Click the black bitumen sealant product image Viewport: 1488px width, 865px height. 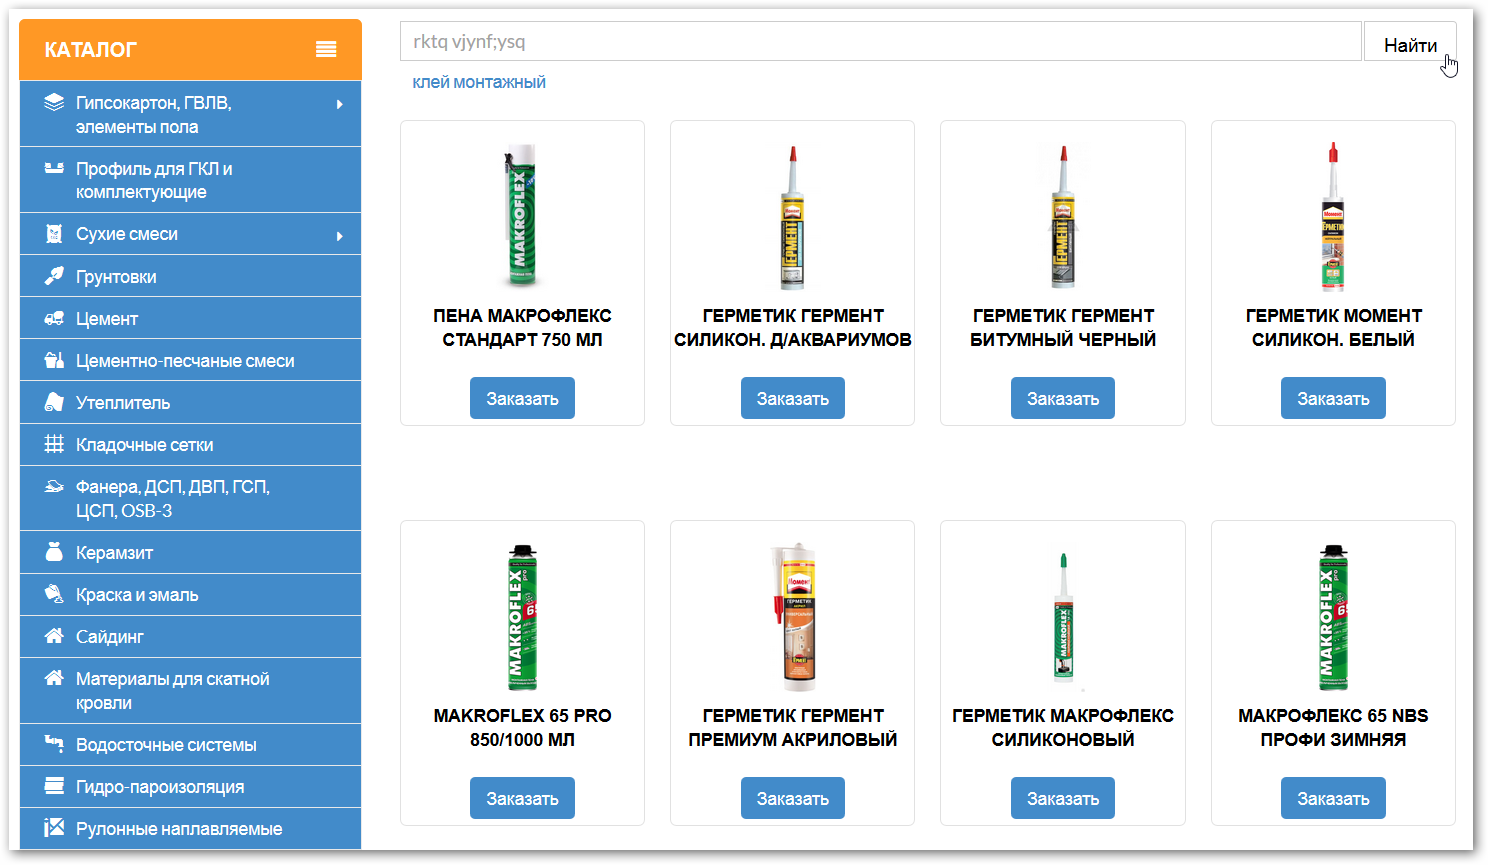tap(1063, 217)
